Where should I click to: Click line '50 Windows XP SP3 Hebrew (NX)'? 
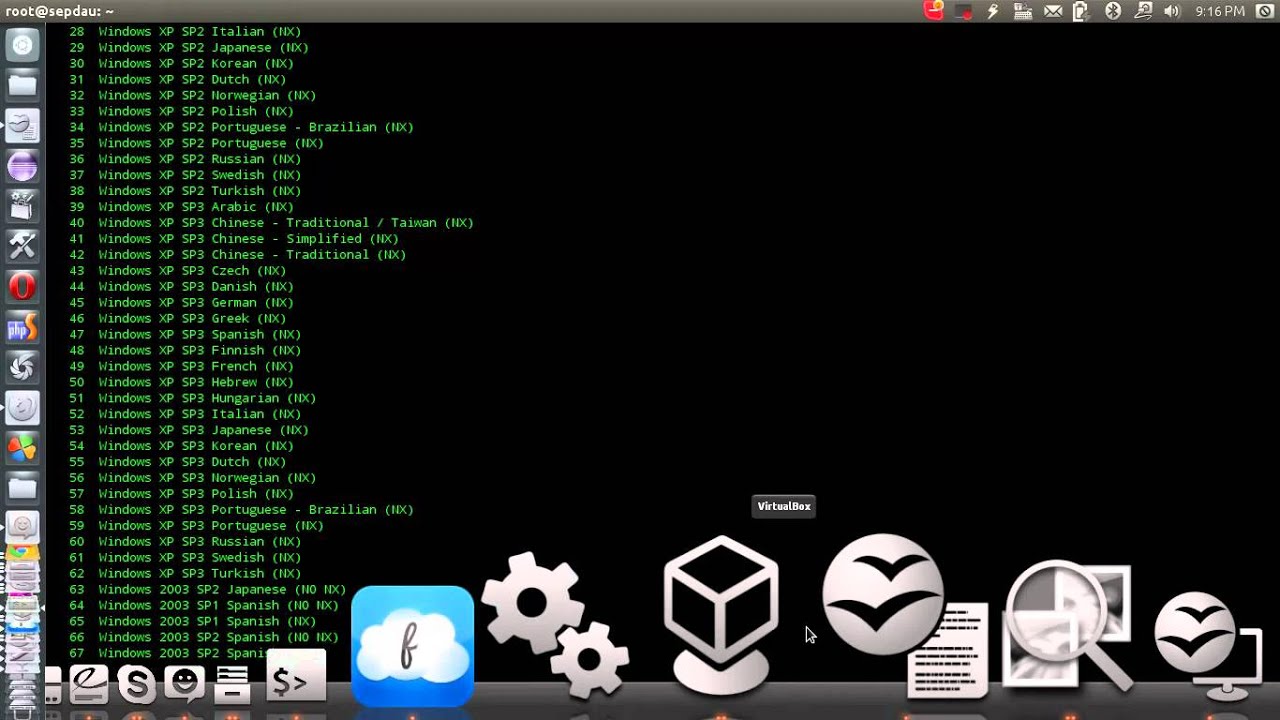181,383
